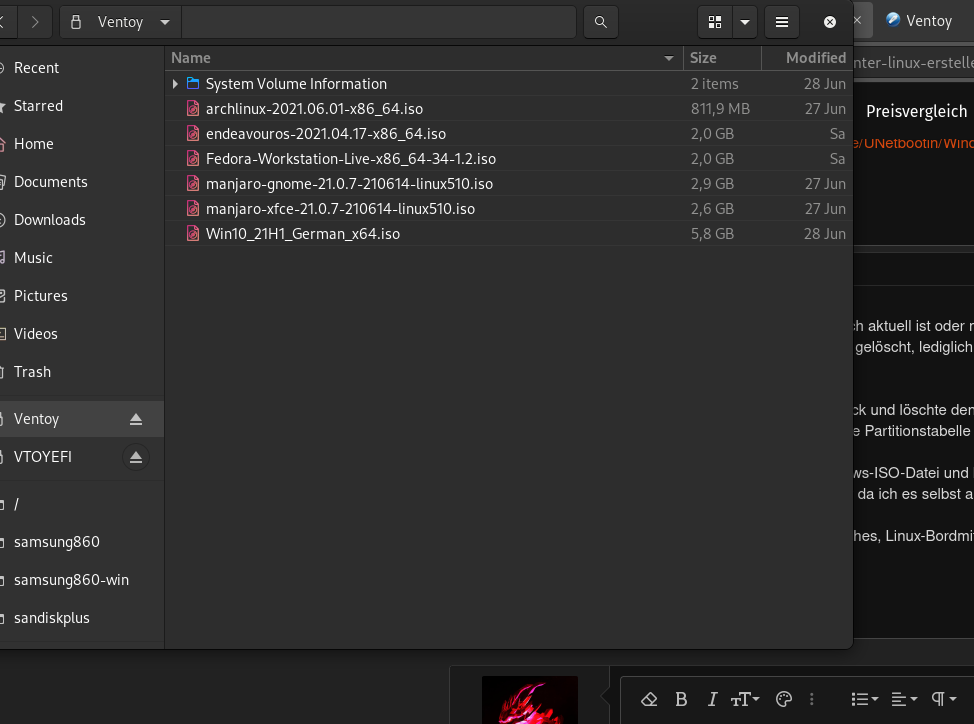
Task: Toggle bold in the editor toolbar
Action: pyautogui.click(x=681, y=700)
